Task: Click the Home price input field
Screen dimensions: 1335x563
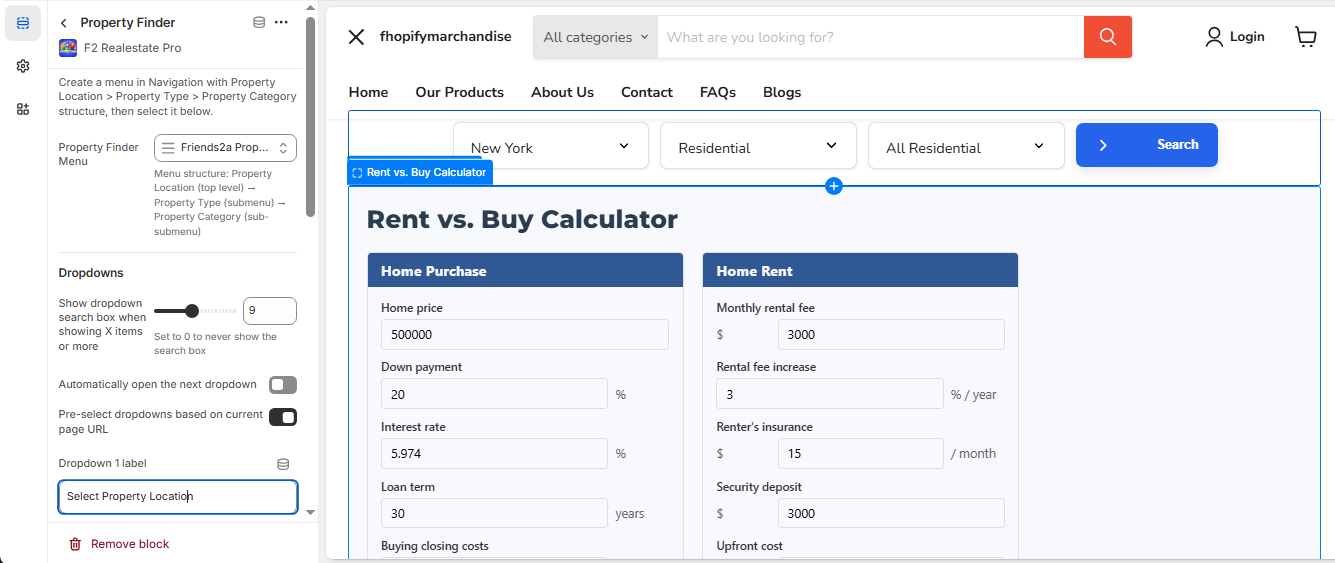Action: 524,335
